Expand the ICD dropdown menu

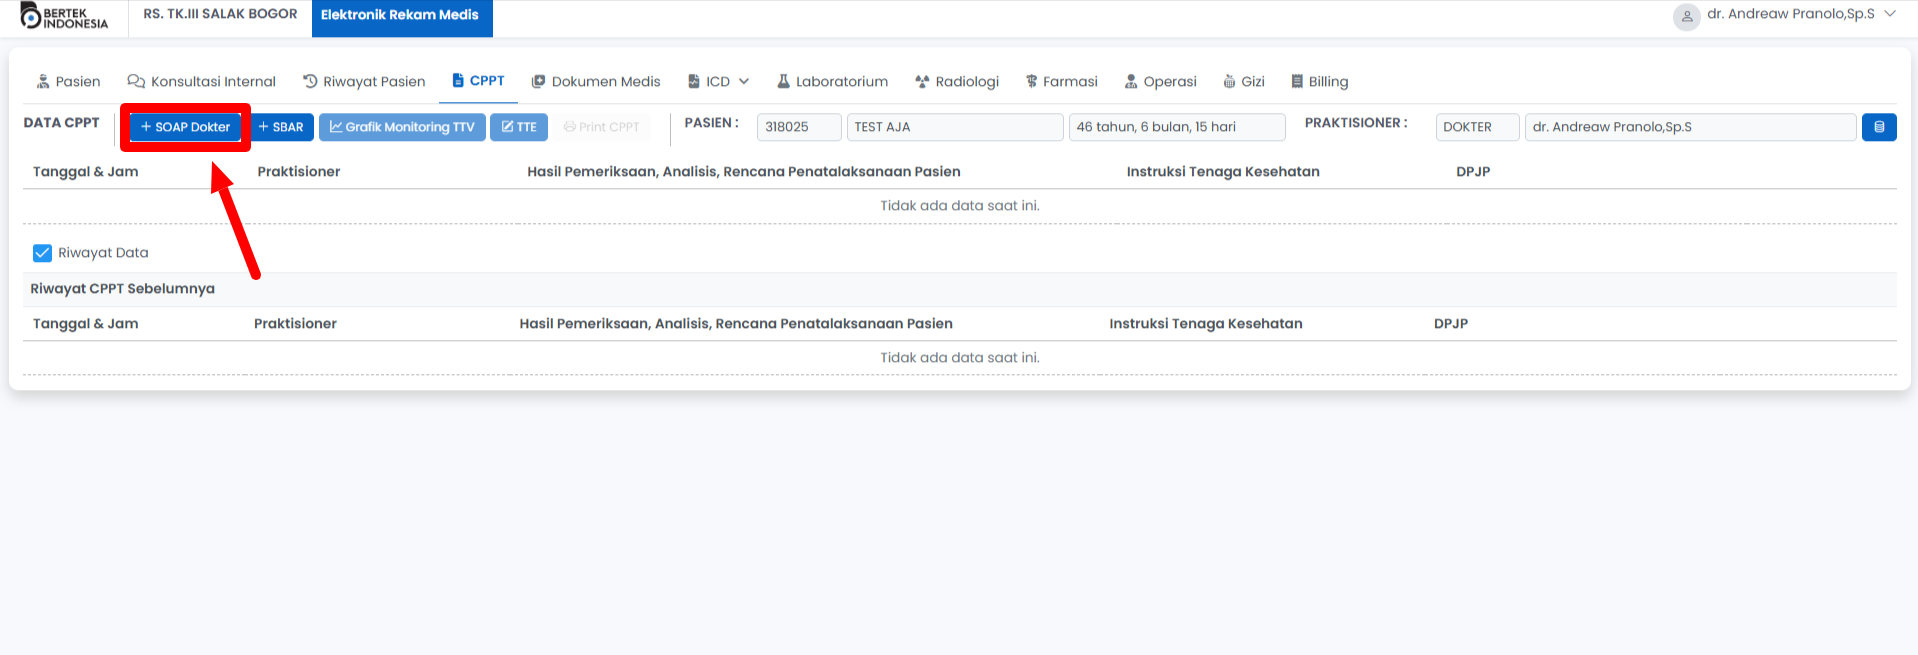pyautogui.click(x=718, y=82)
